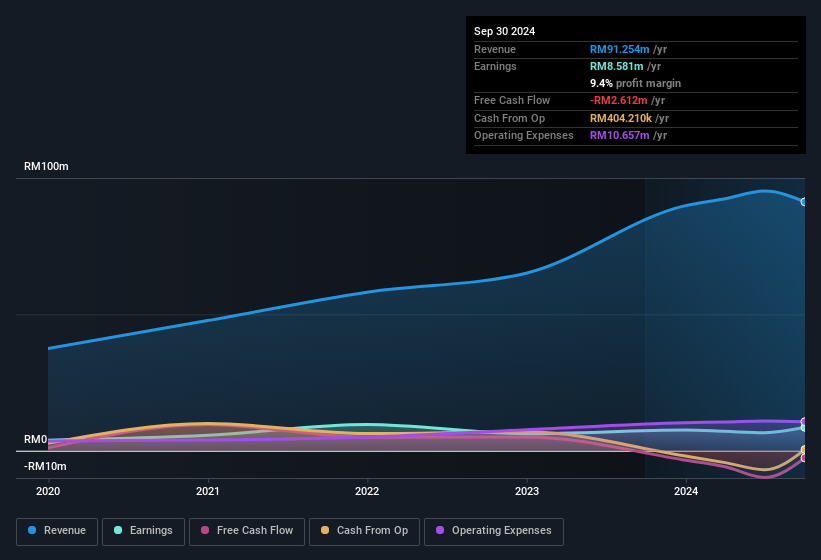821x560 pixels.
Task: Click the Free Cash Flow pink endpoint marker
Action: point(804,458)
